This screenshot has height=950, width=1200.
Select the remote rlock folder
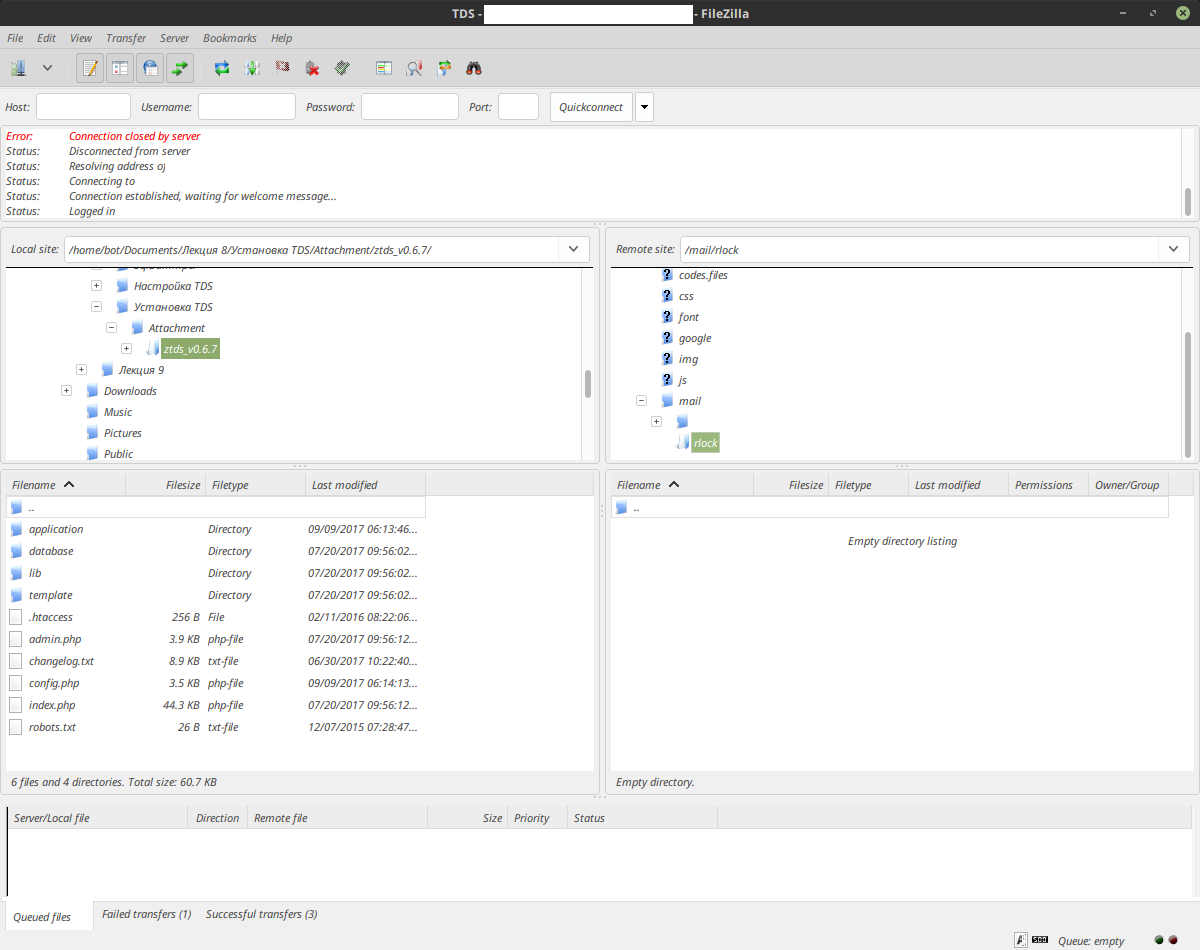706,443
